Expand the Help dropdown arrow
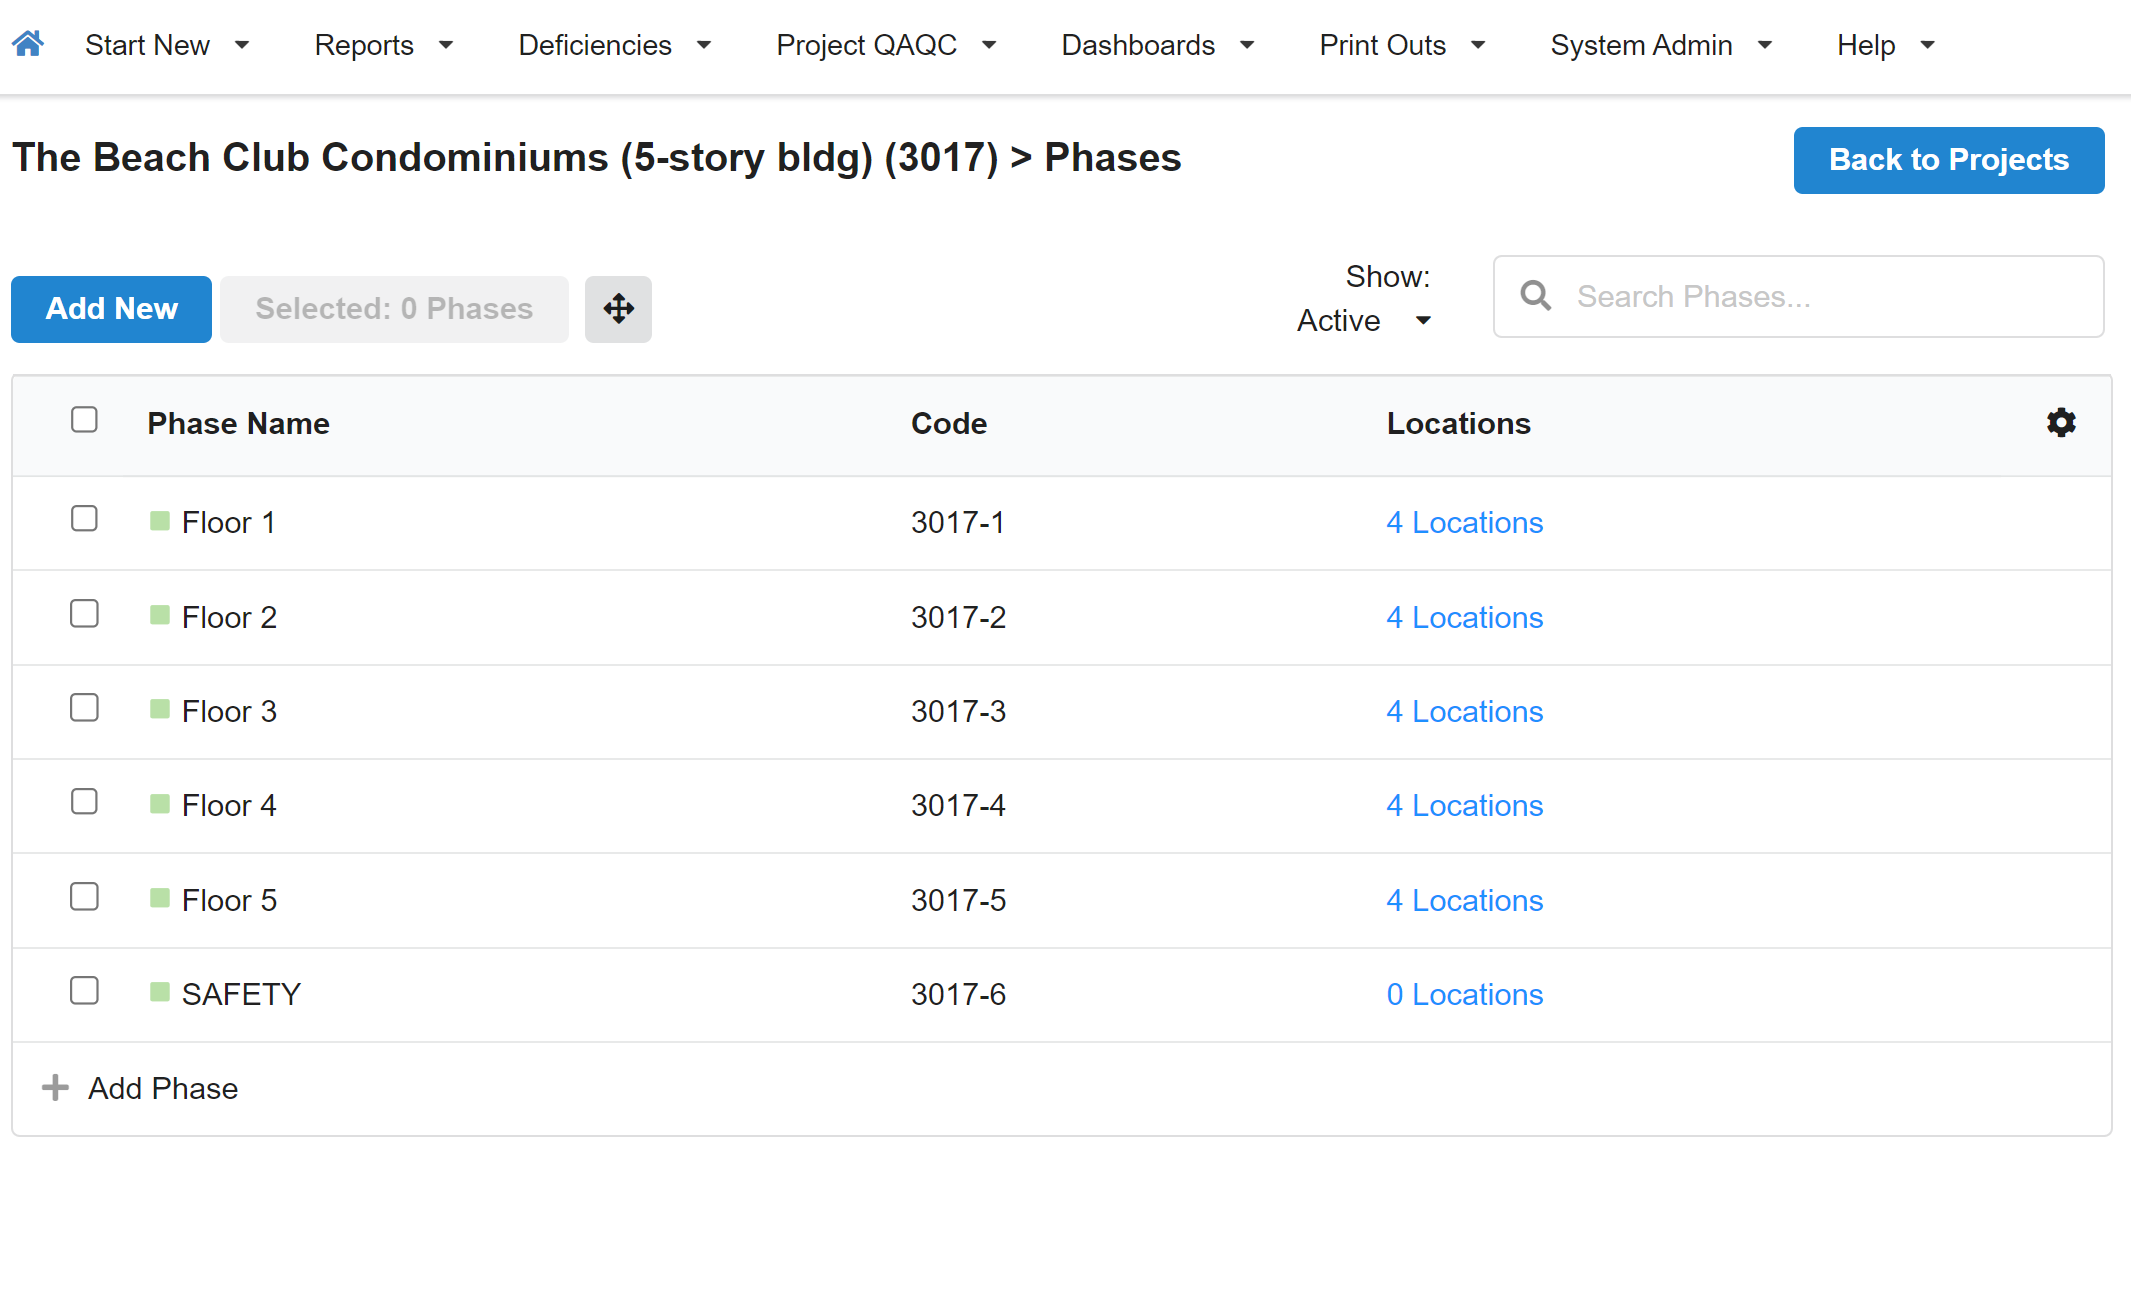 click(x=1928, y=45)
